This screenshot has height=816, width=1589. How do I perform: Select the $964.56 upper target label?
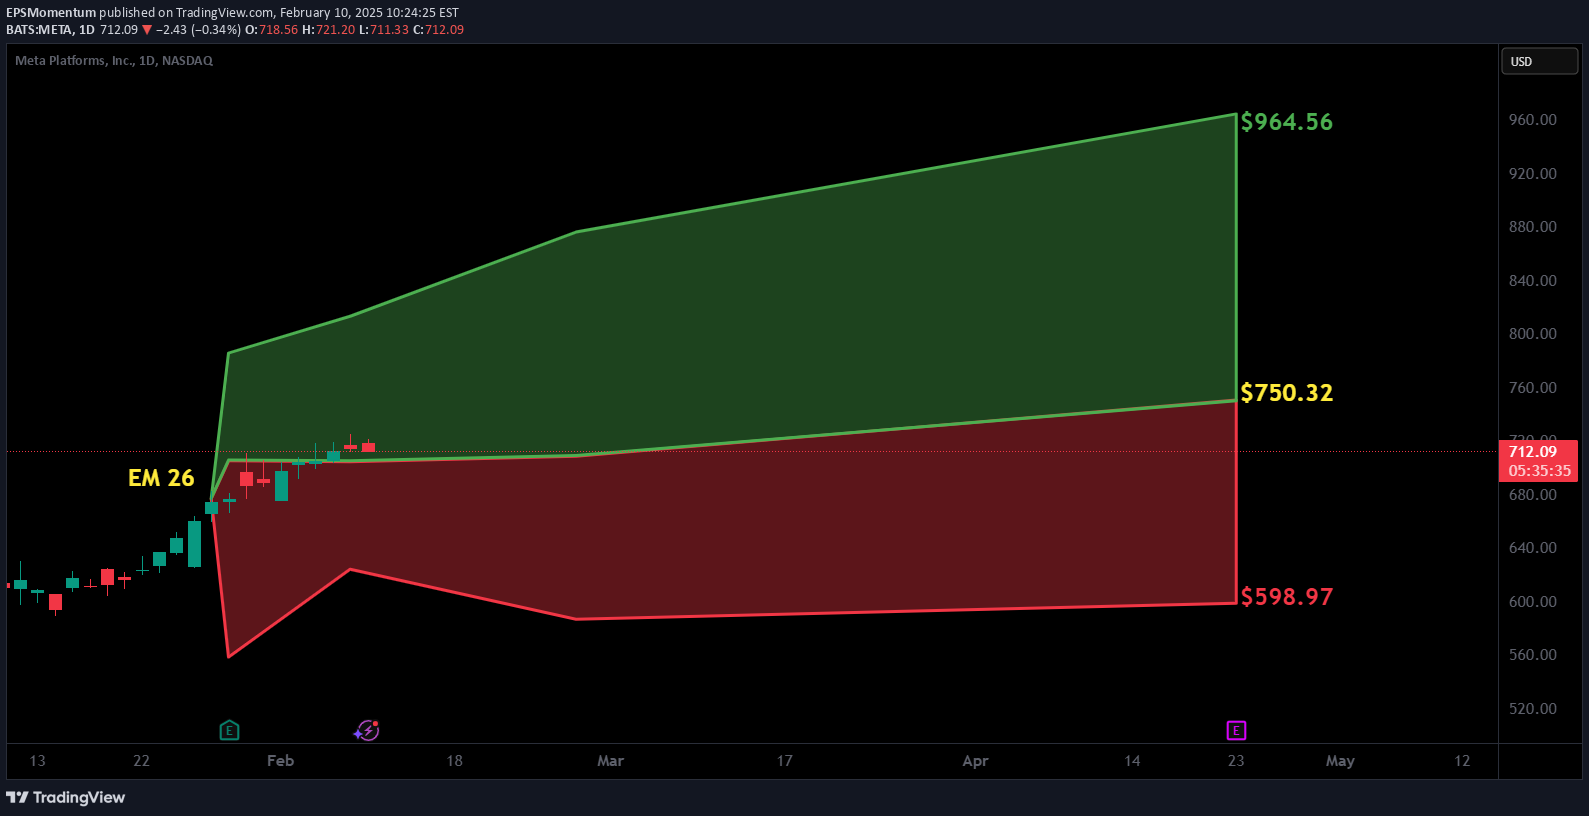click(x=1286, y=122)
